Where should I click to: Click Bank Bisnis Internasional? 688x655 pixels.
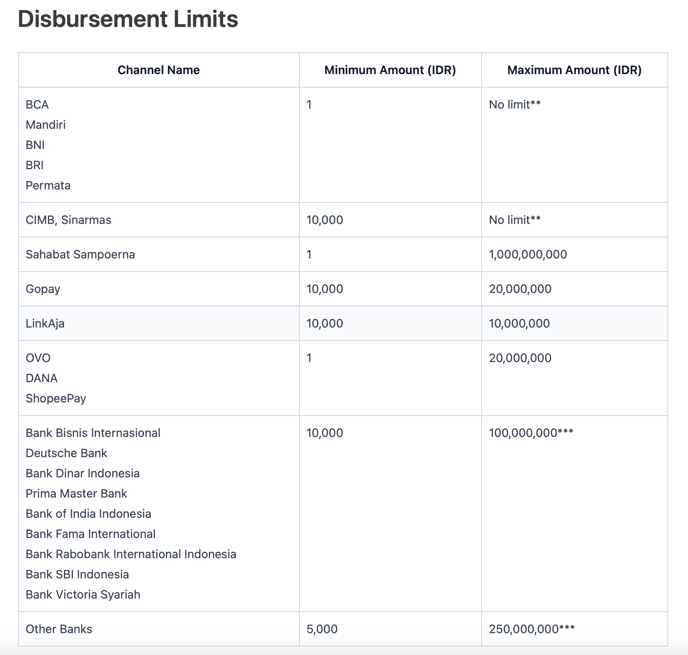tap(93, 433)
